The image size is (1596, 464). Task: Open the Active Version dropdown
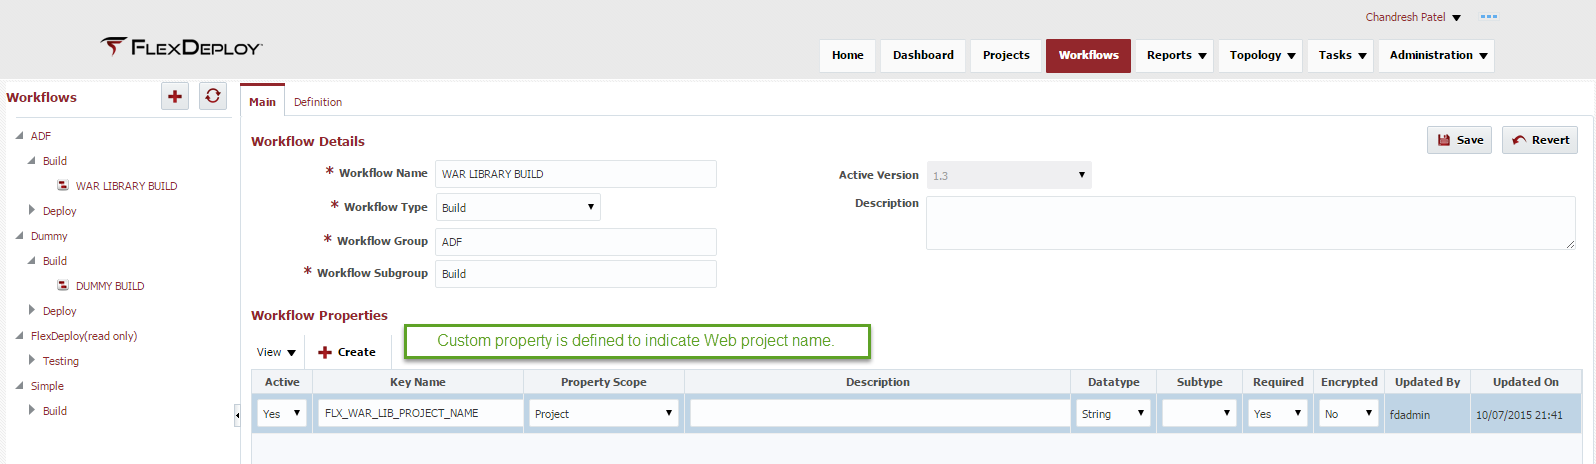pyautogui.click(x=1009, y=175)
